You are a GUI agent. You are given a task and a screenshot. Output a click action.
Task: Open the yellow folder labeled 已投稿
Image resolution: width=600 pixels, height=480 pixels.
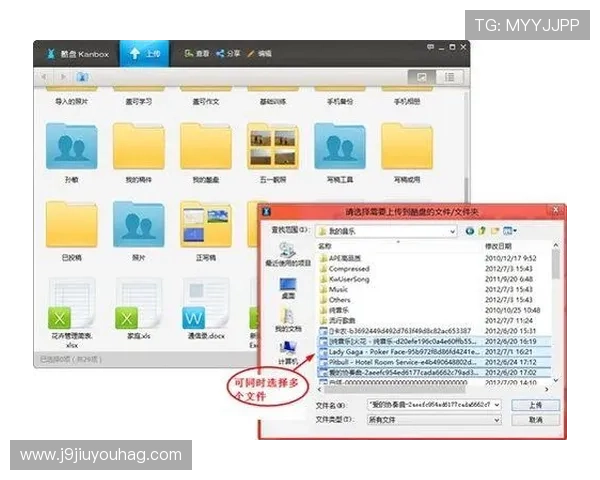pos(72,224)
